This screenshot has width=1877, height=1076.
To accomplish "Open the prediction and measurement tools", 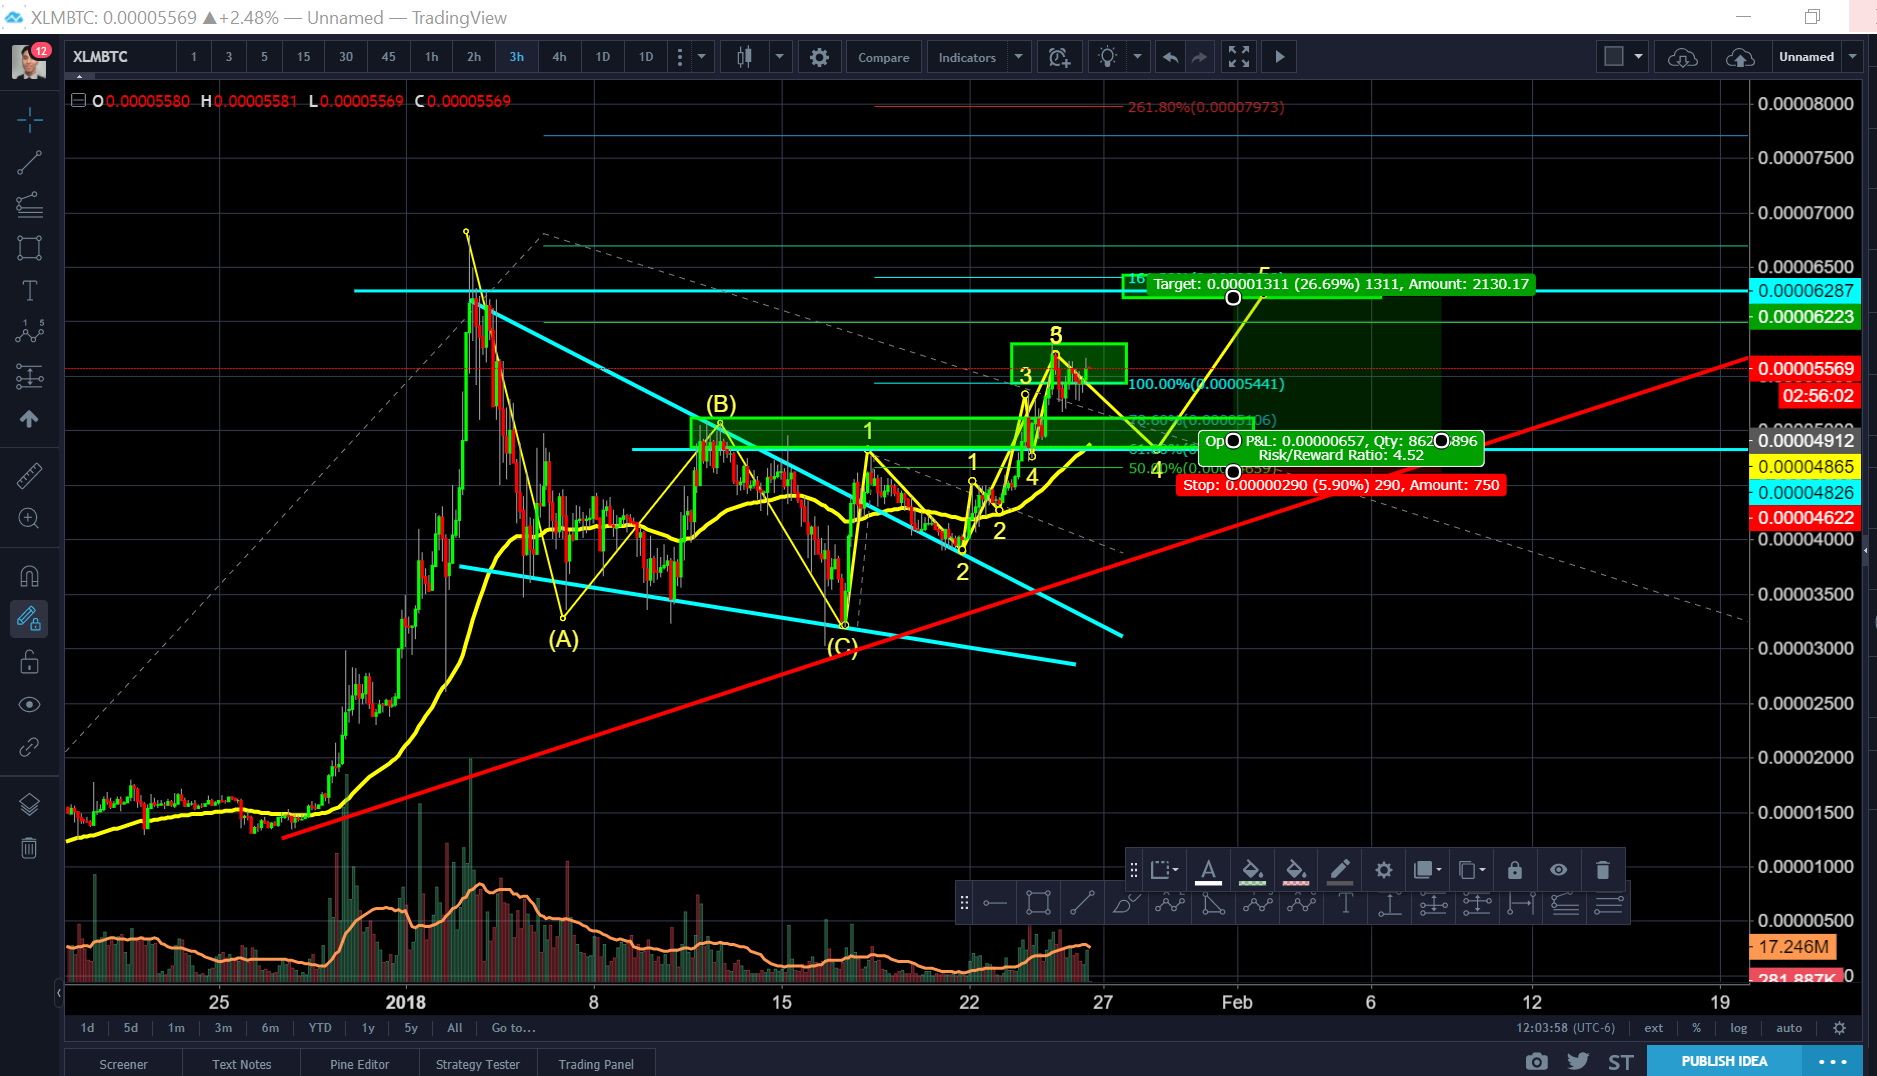I will tap(29, 376).
